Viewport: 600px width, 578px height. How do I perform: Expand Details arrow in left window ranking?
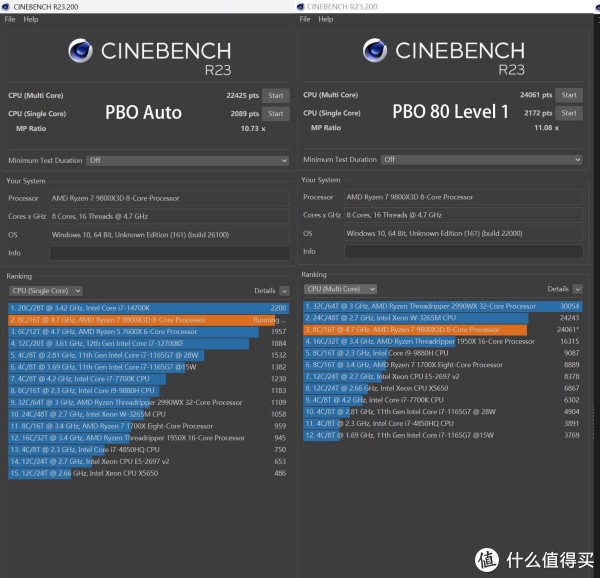pyautogui.click(x=284, y=291)
